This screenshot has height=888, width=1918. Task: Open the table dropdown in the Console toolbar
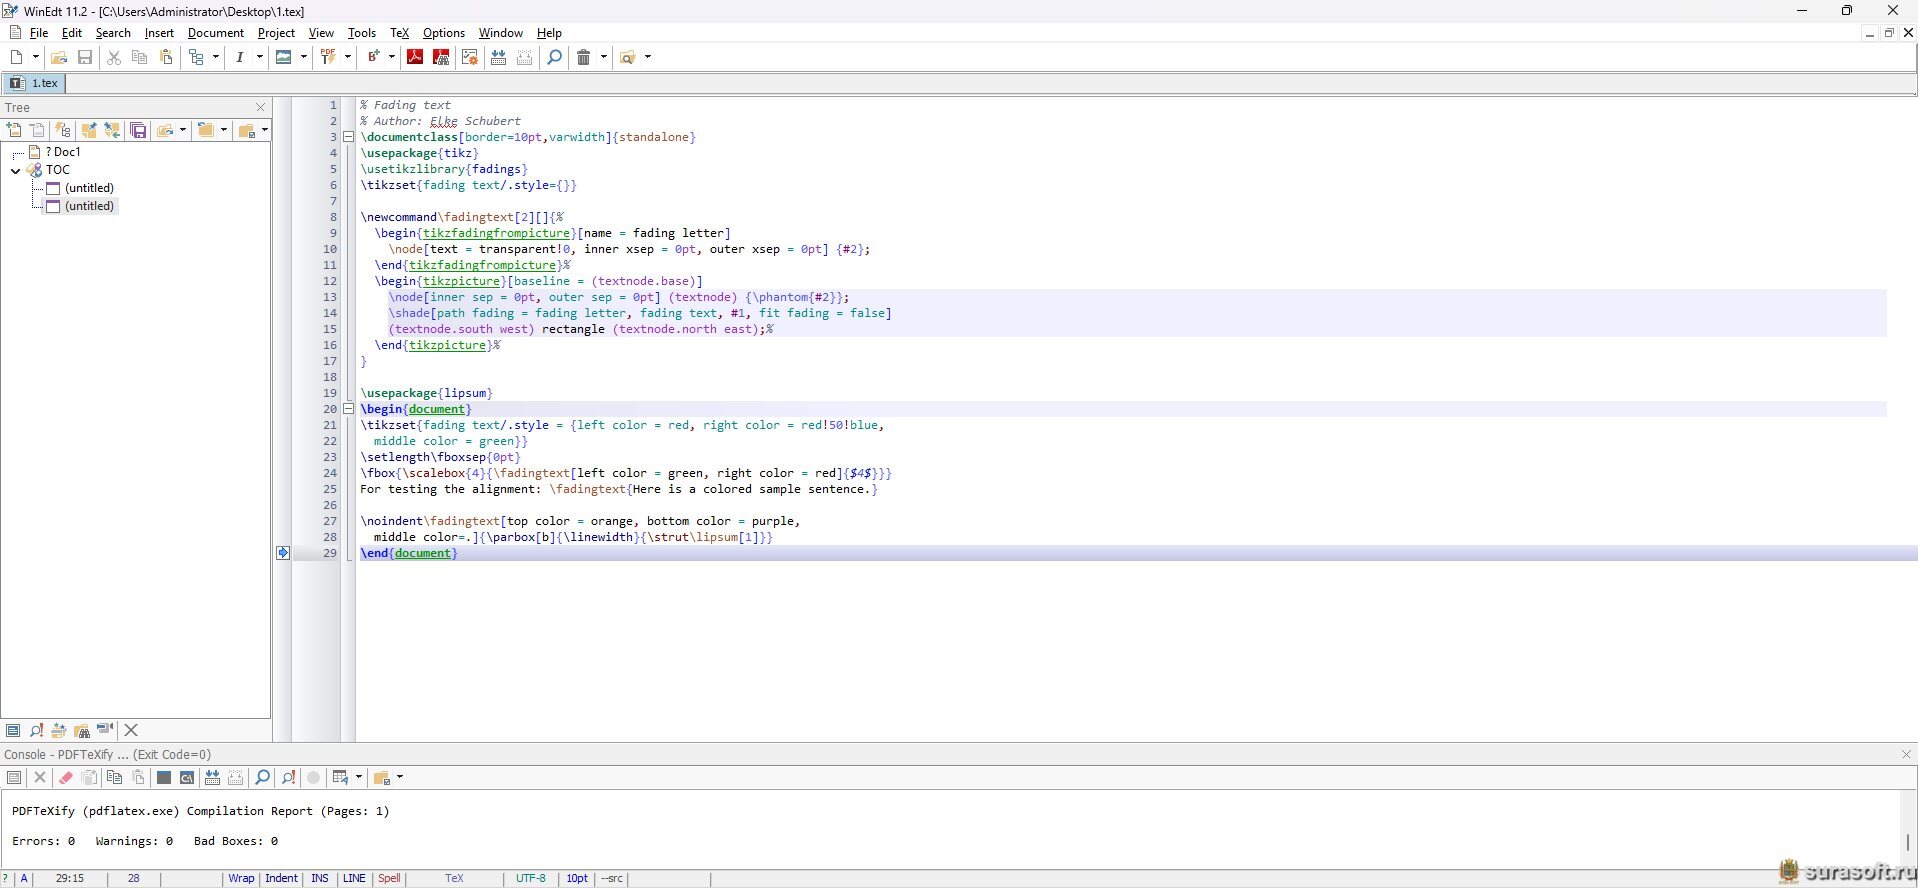359,778
